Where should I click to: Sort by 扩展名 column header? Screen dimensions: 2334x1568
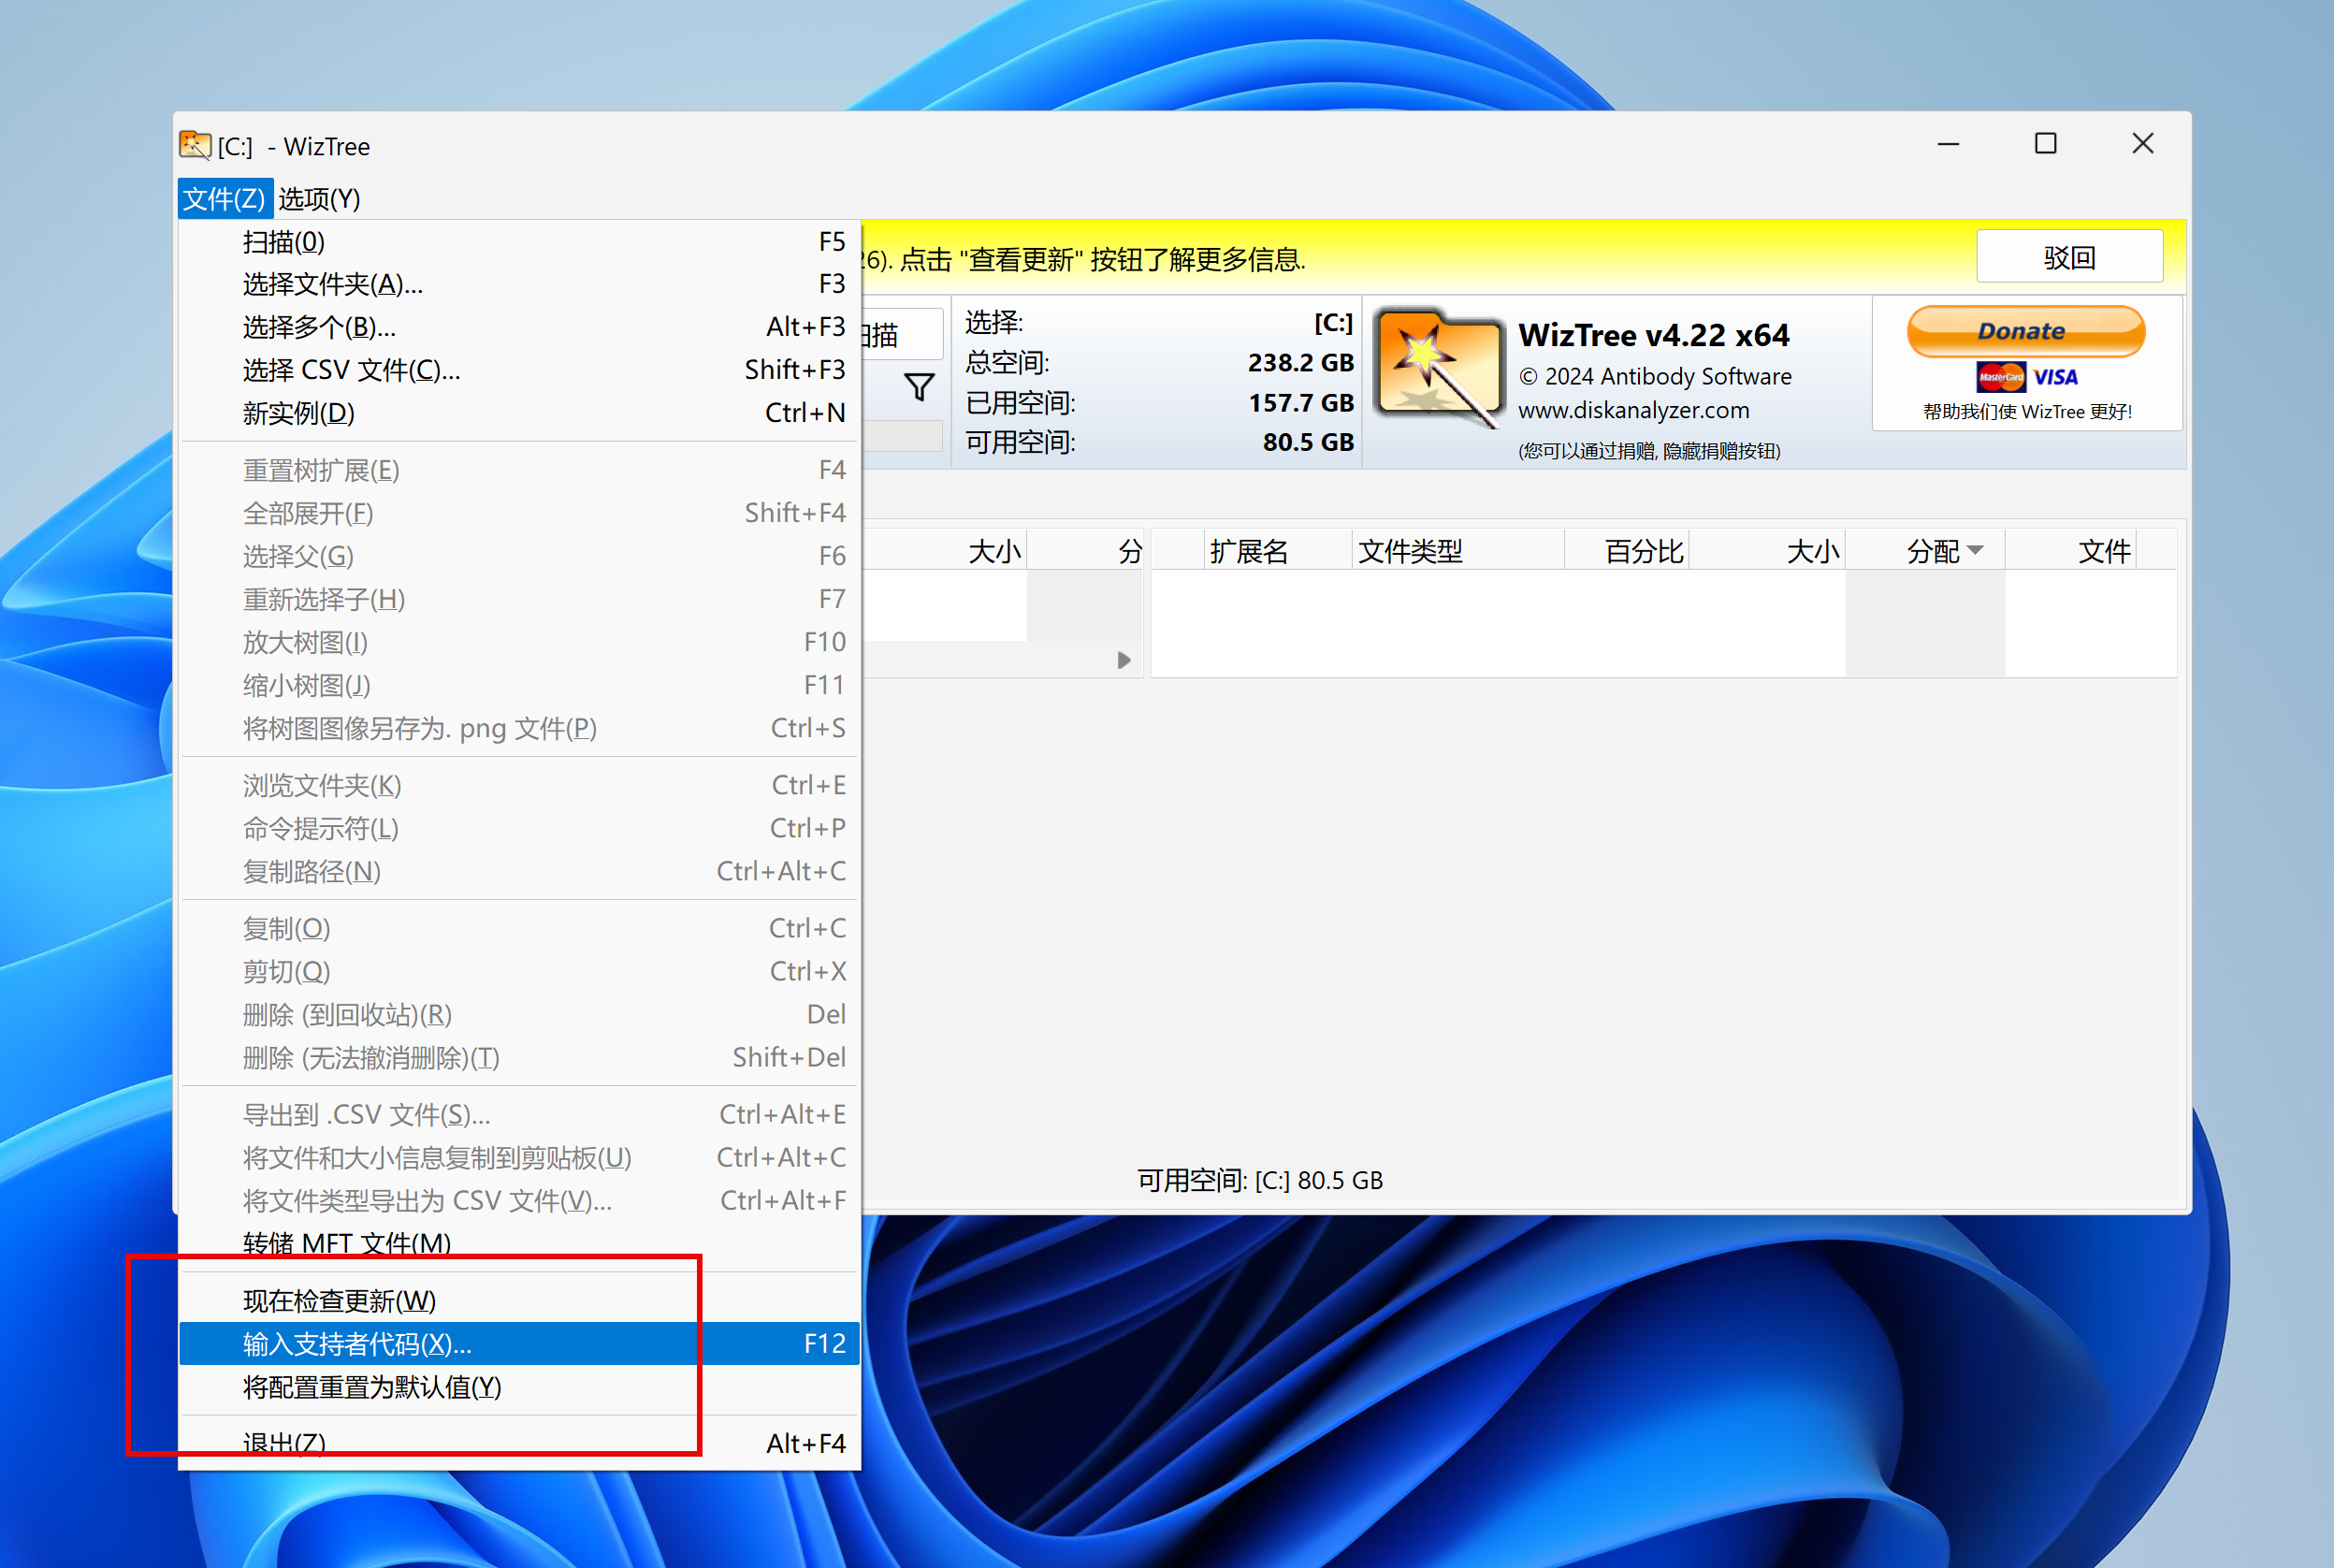[x=1250, y=551]
